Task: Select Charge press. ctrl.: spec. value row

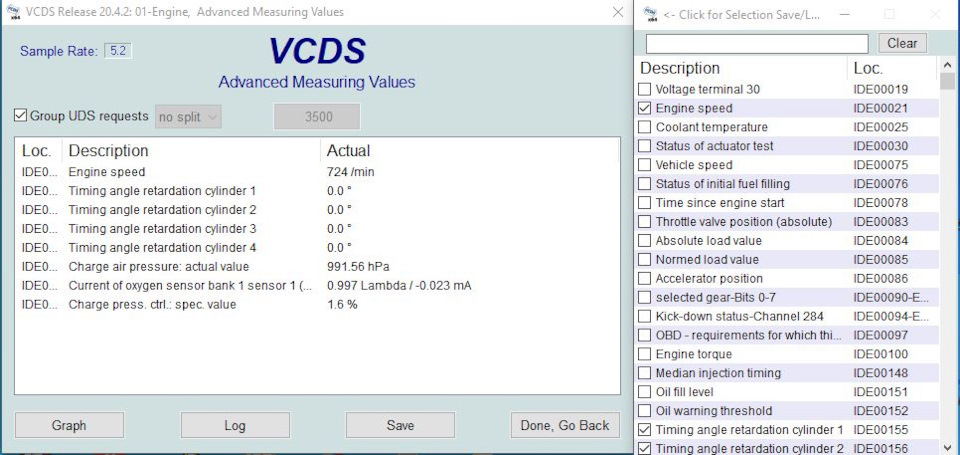Action: (x=317, y=304)
